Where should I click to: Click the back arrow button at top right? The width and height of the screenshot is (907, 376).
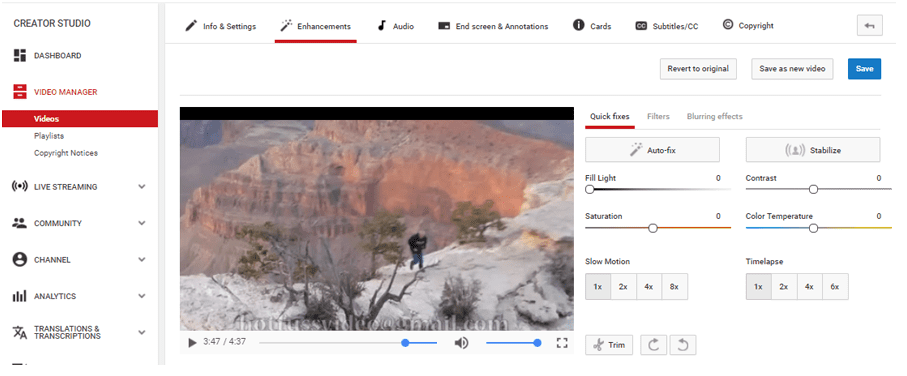869,25
